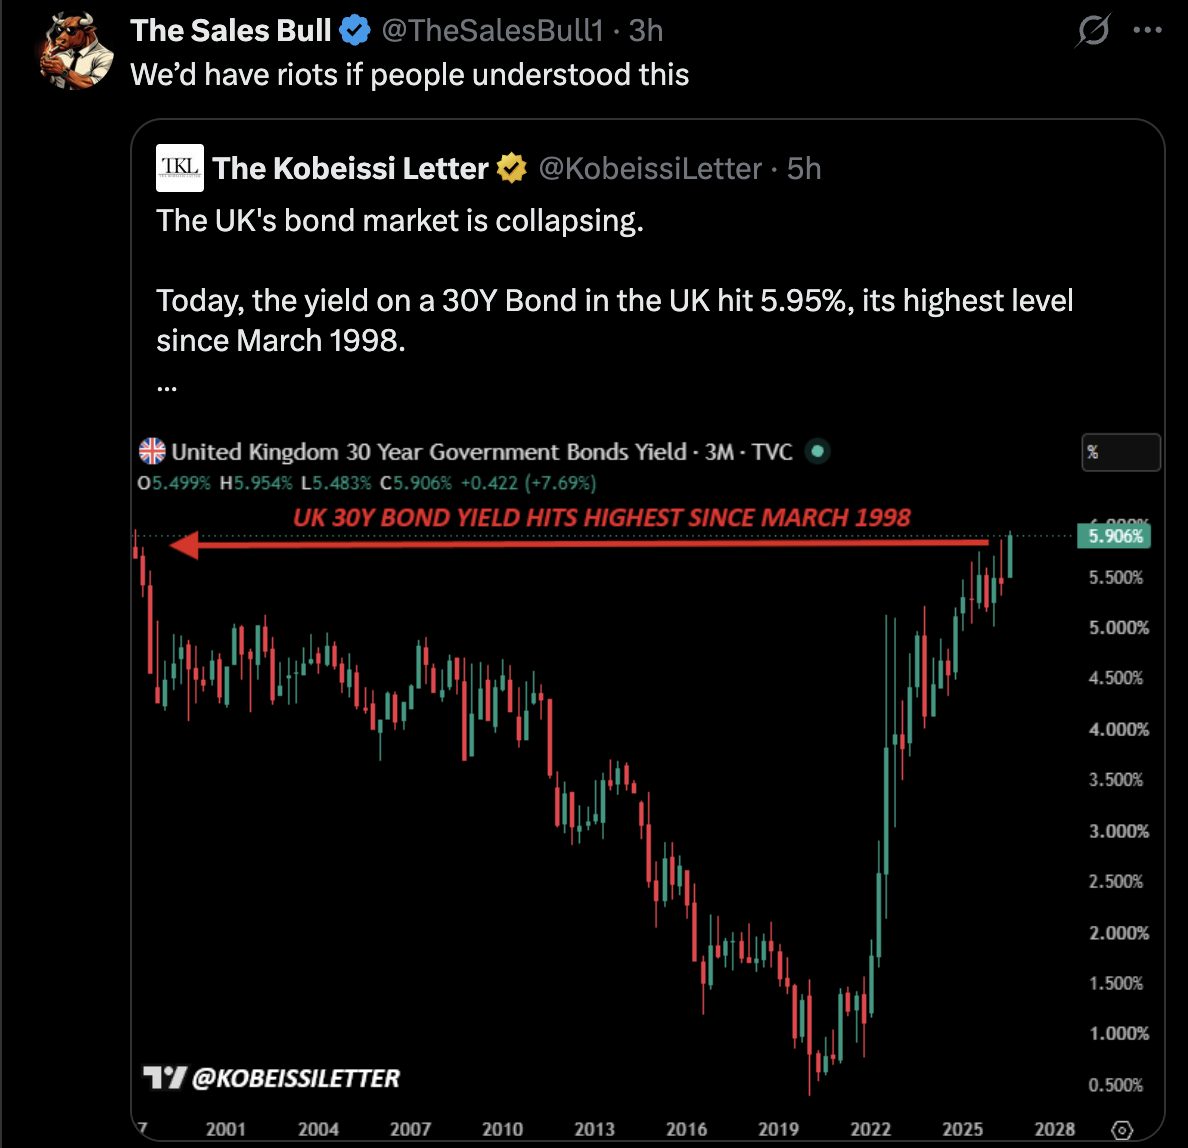Image resolution: width=1188 pixels, height=1148 pixels.
Task: Click the 2022 marker on the time axis
Action: click(870, 1129)
